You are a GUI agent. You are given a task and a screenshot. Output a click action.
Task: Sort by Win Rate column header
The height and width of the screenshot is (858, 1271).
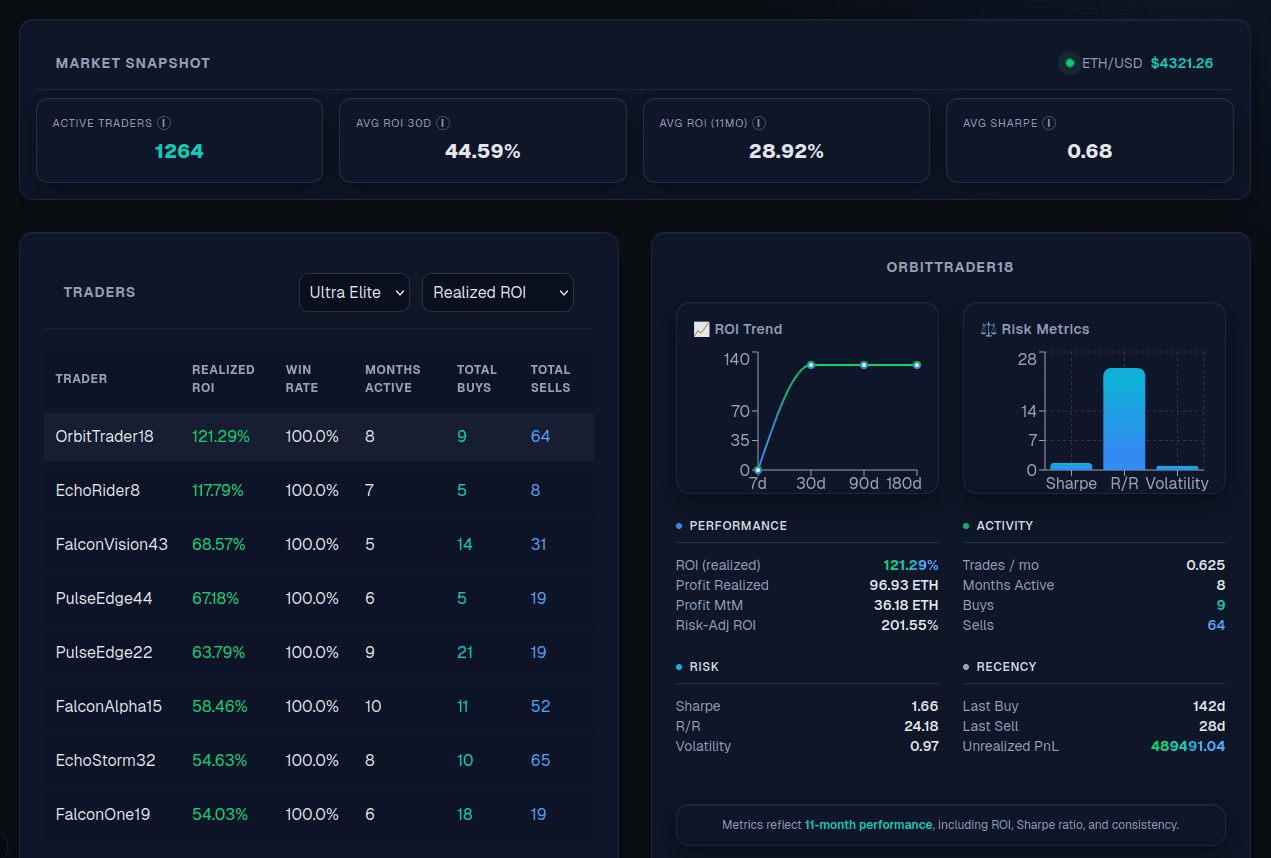coord(301,378)
